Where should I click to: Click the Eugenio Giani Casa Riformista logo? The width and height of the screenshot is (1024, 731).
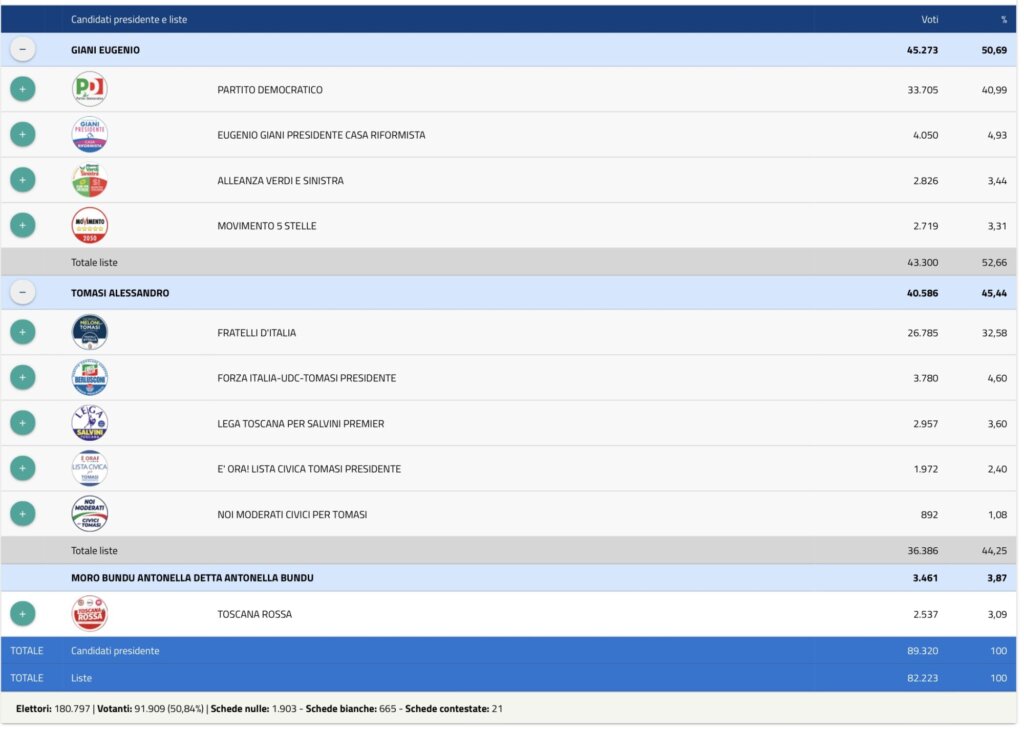click(89, 135)
